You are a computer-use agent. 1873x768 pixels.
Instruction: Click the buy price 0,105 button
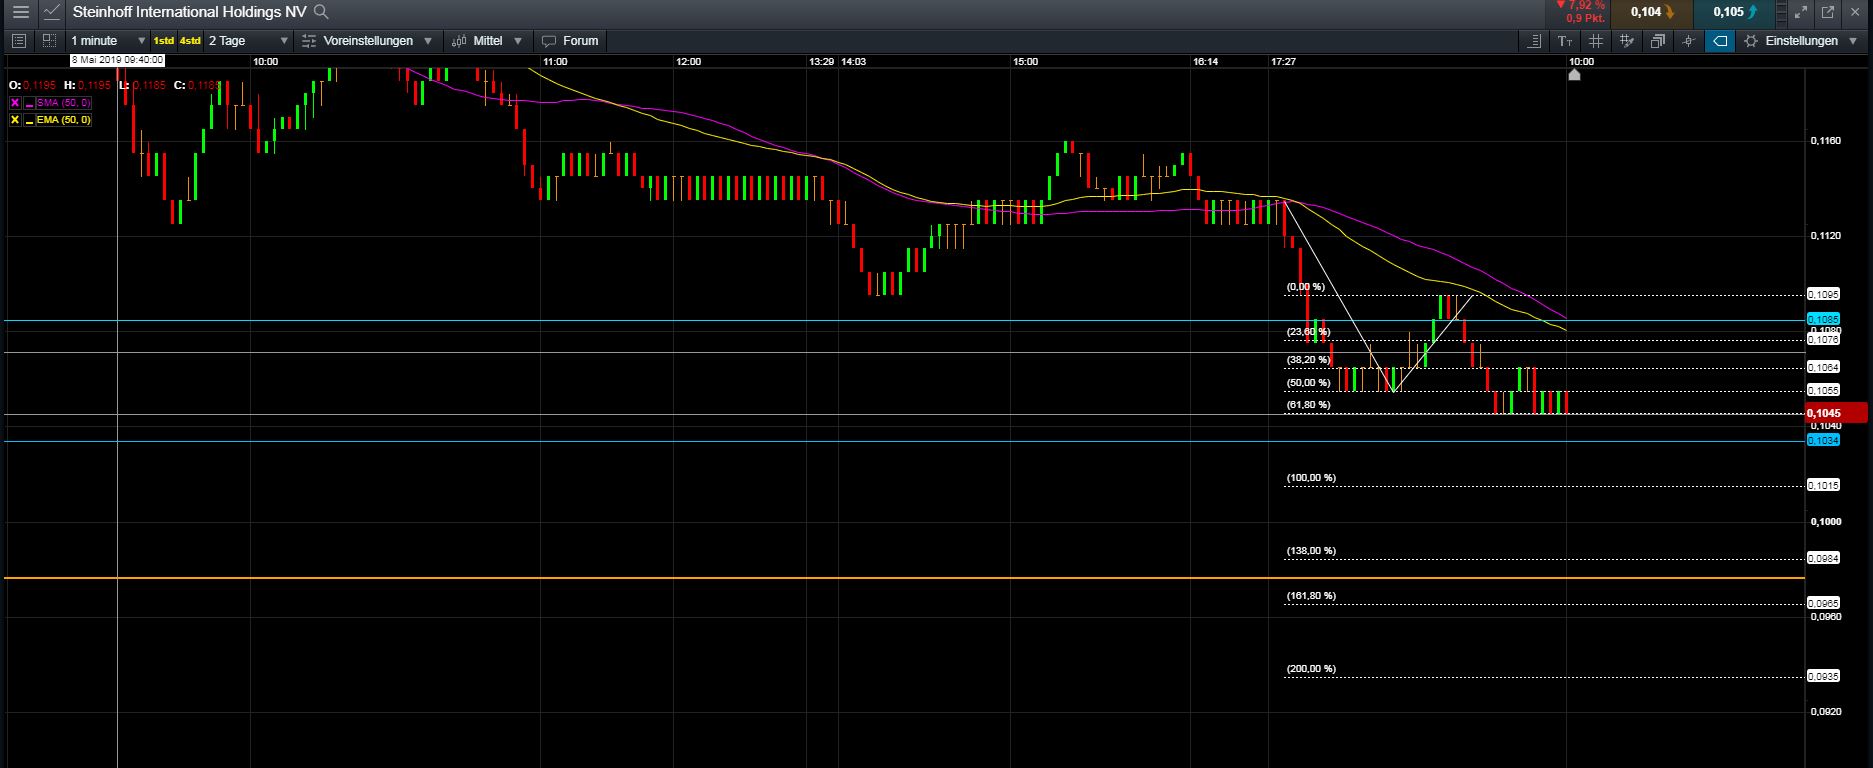[1733, 12]
